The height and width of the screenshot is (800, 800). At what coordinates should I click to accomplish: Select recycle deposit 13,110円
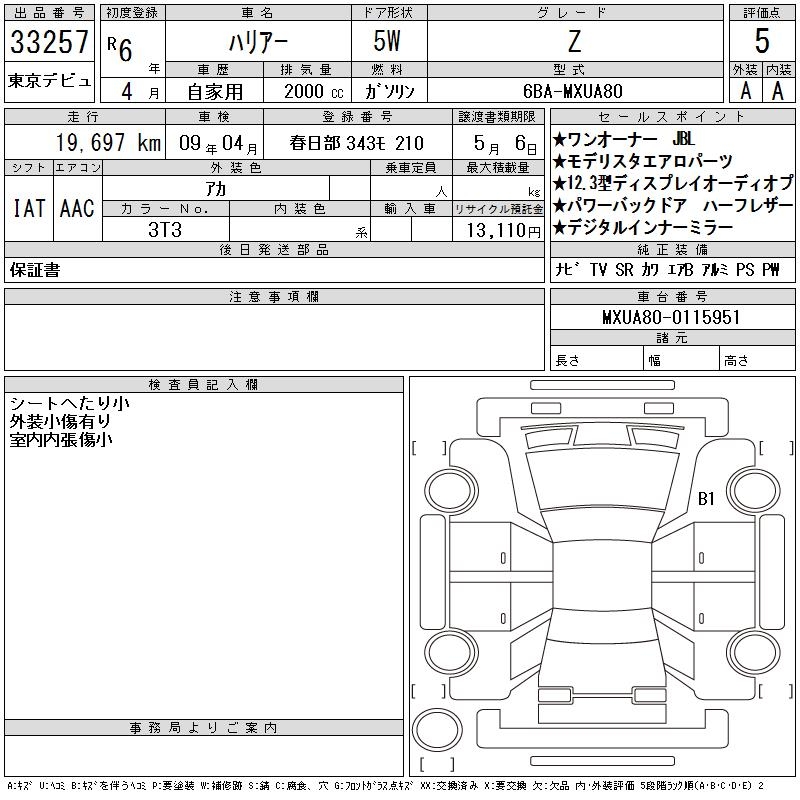point(504,231)
